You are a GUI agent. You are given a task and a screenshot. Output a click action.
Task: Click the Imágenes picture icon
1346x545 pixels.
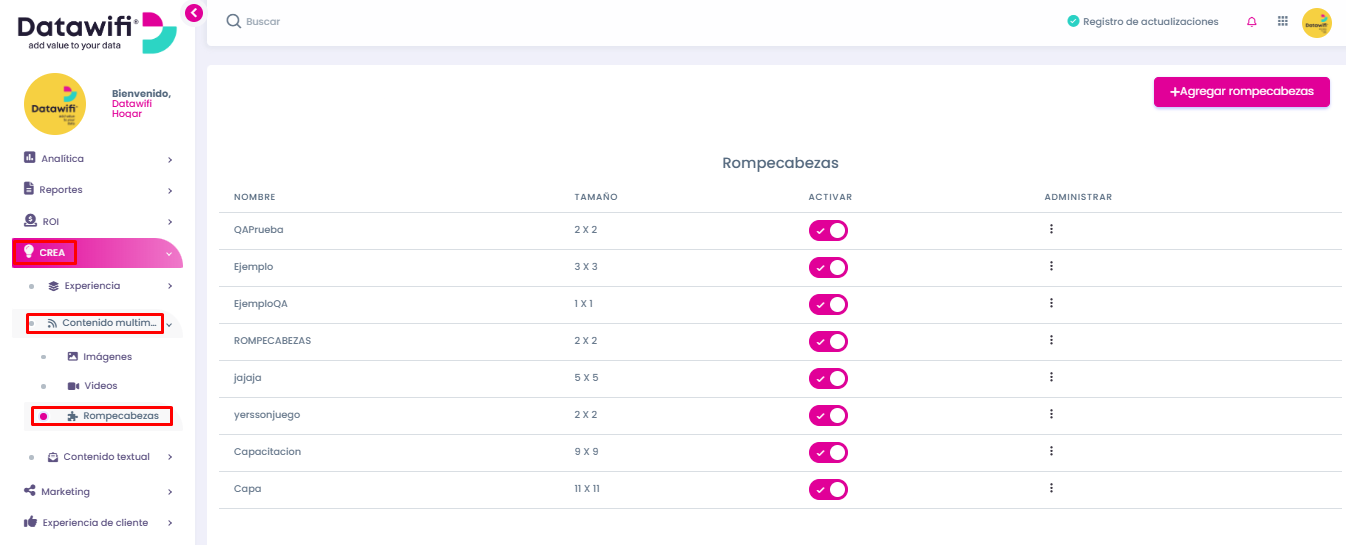(x=73, y=356)
